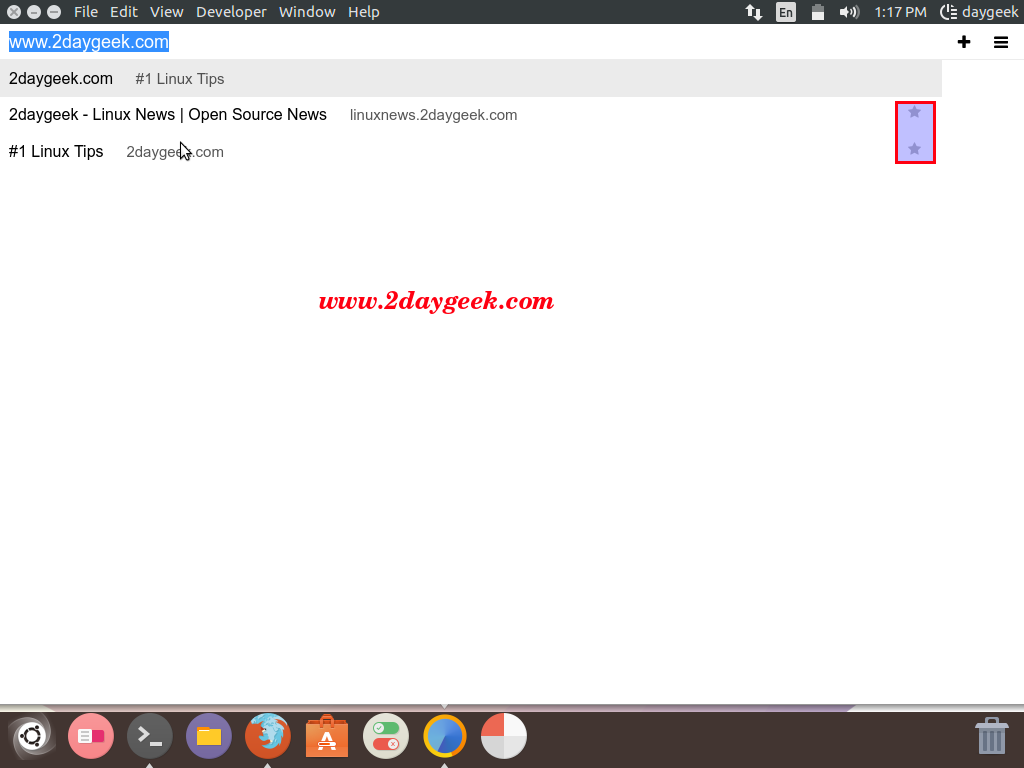
Task: Open the View menu
Action: click(167, 12)
